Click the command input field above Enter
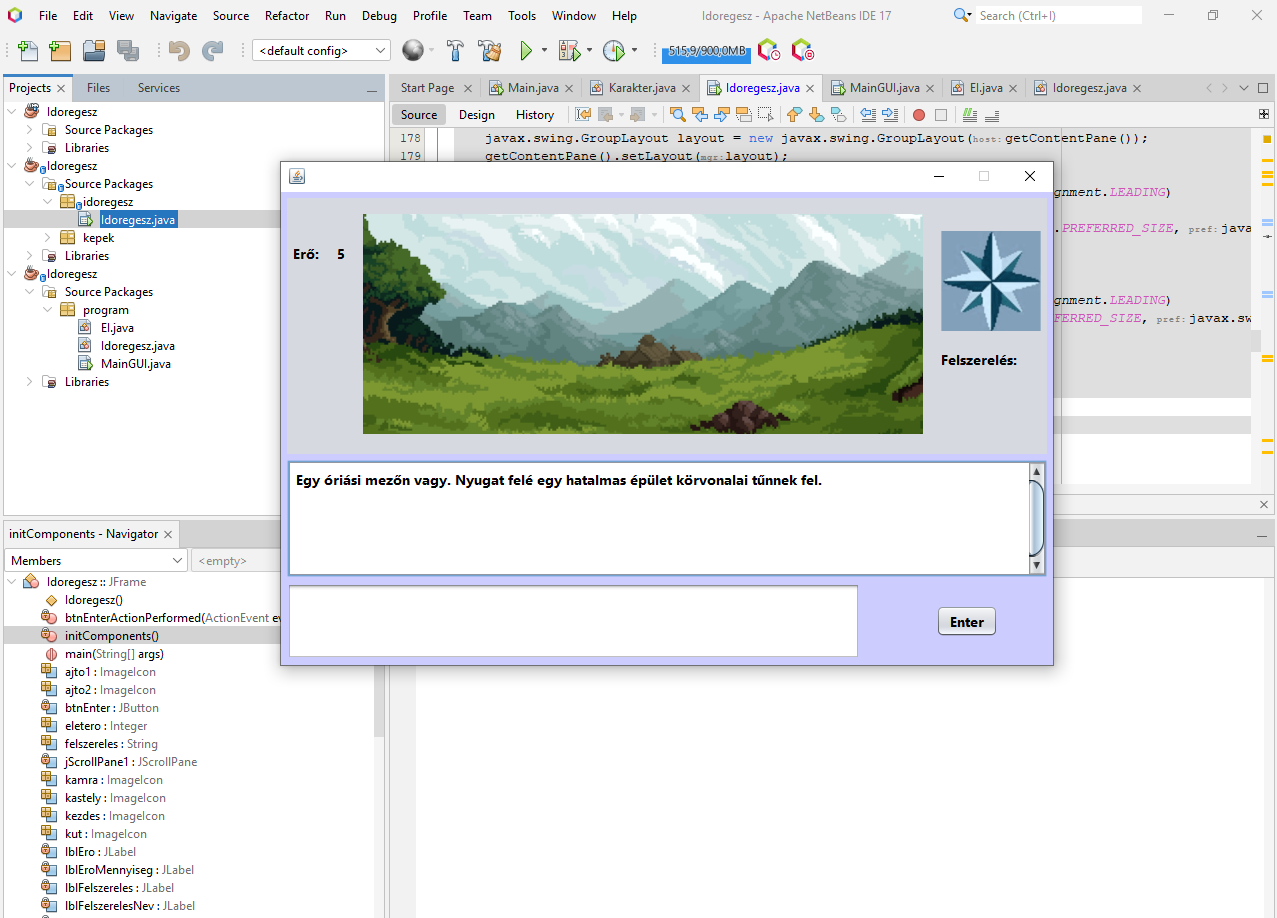Image resolution: width=1277 pixels, height=918 pixels. click(x=573, y=621)
